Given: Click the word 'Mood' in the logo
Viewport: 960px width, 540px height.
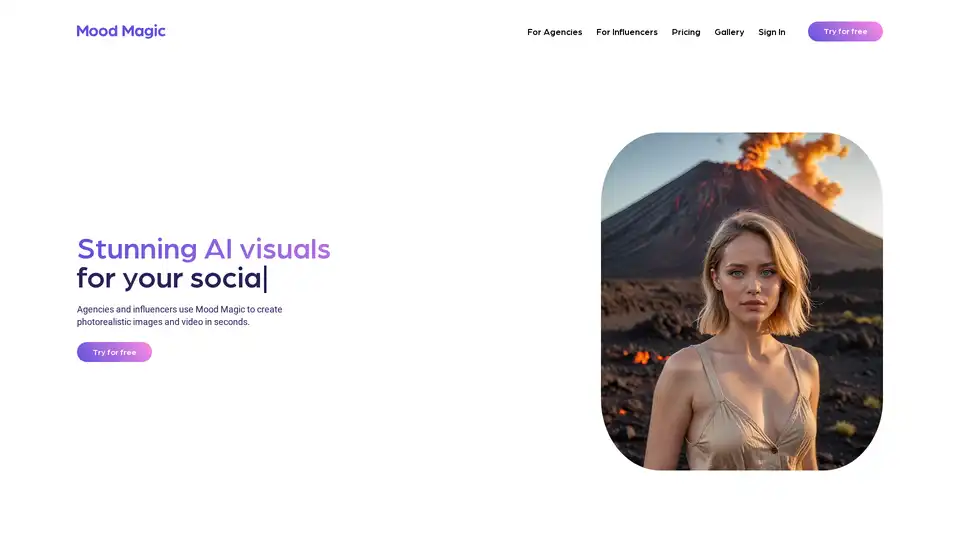Looking at the screenshot, I should [96, 31].
